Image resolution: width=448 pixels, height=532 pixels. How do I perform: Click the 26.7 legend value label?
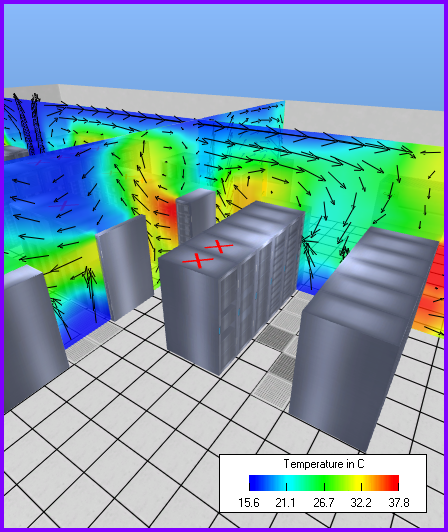point(323,502)
